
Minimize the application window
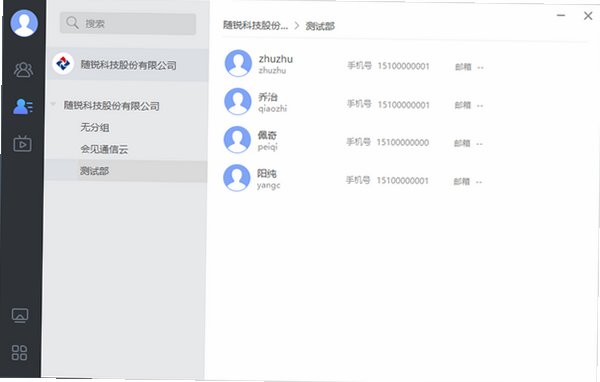point(561,15)
